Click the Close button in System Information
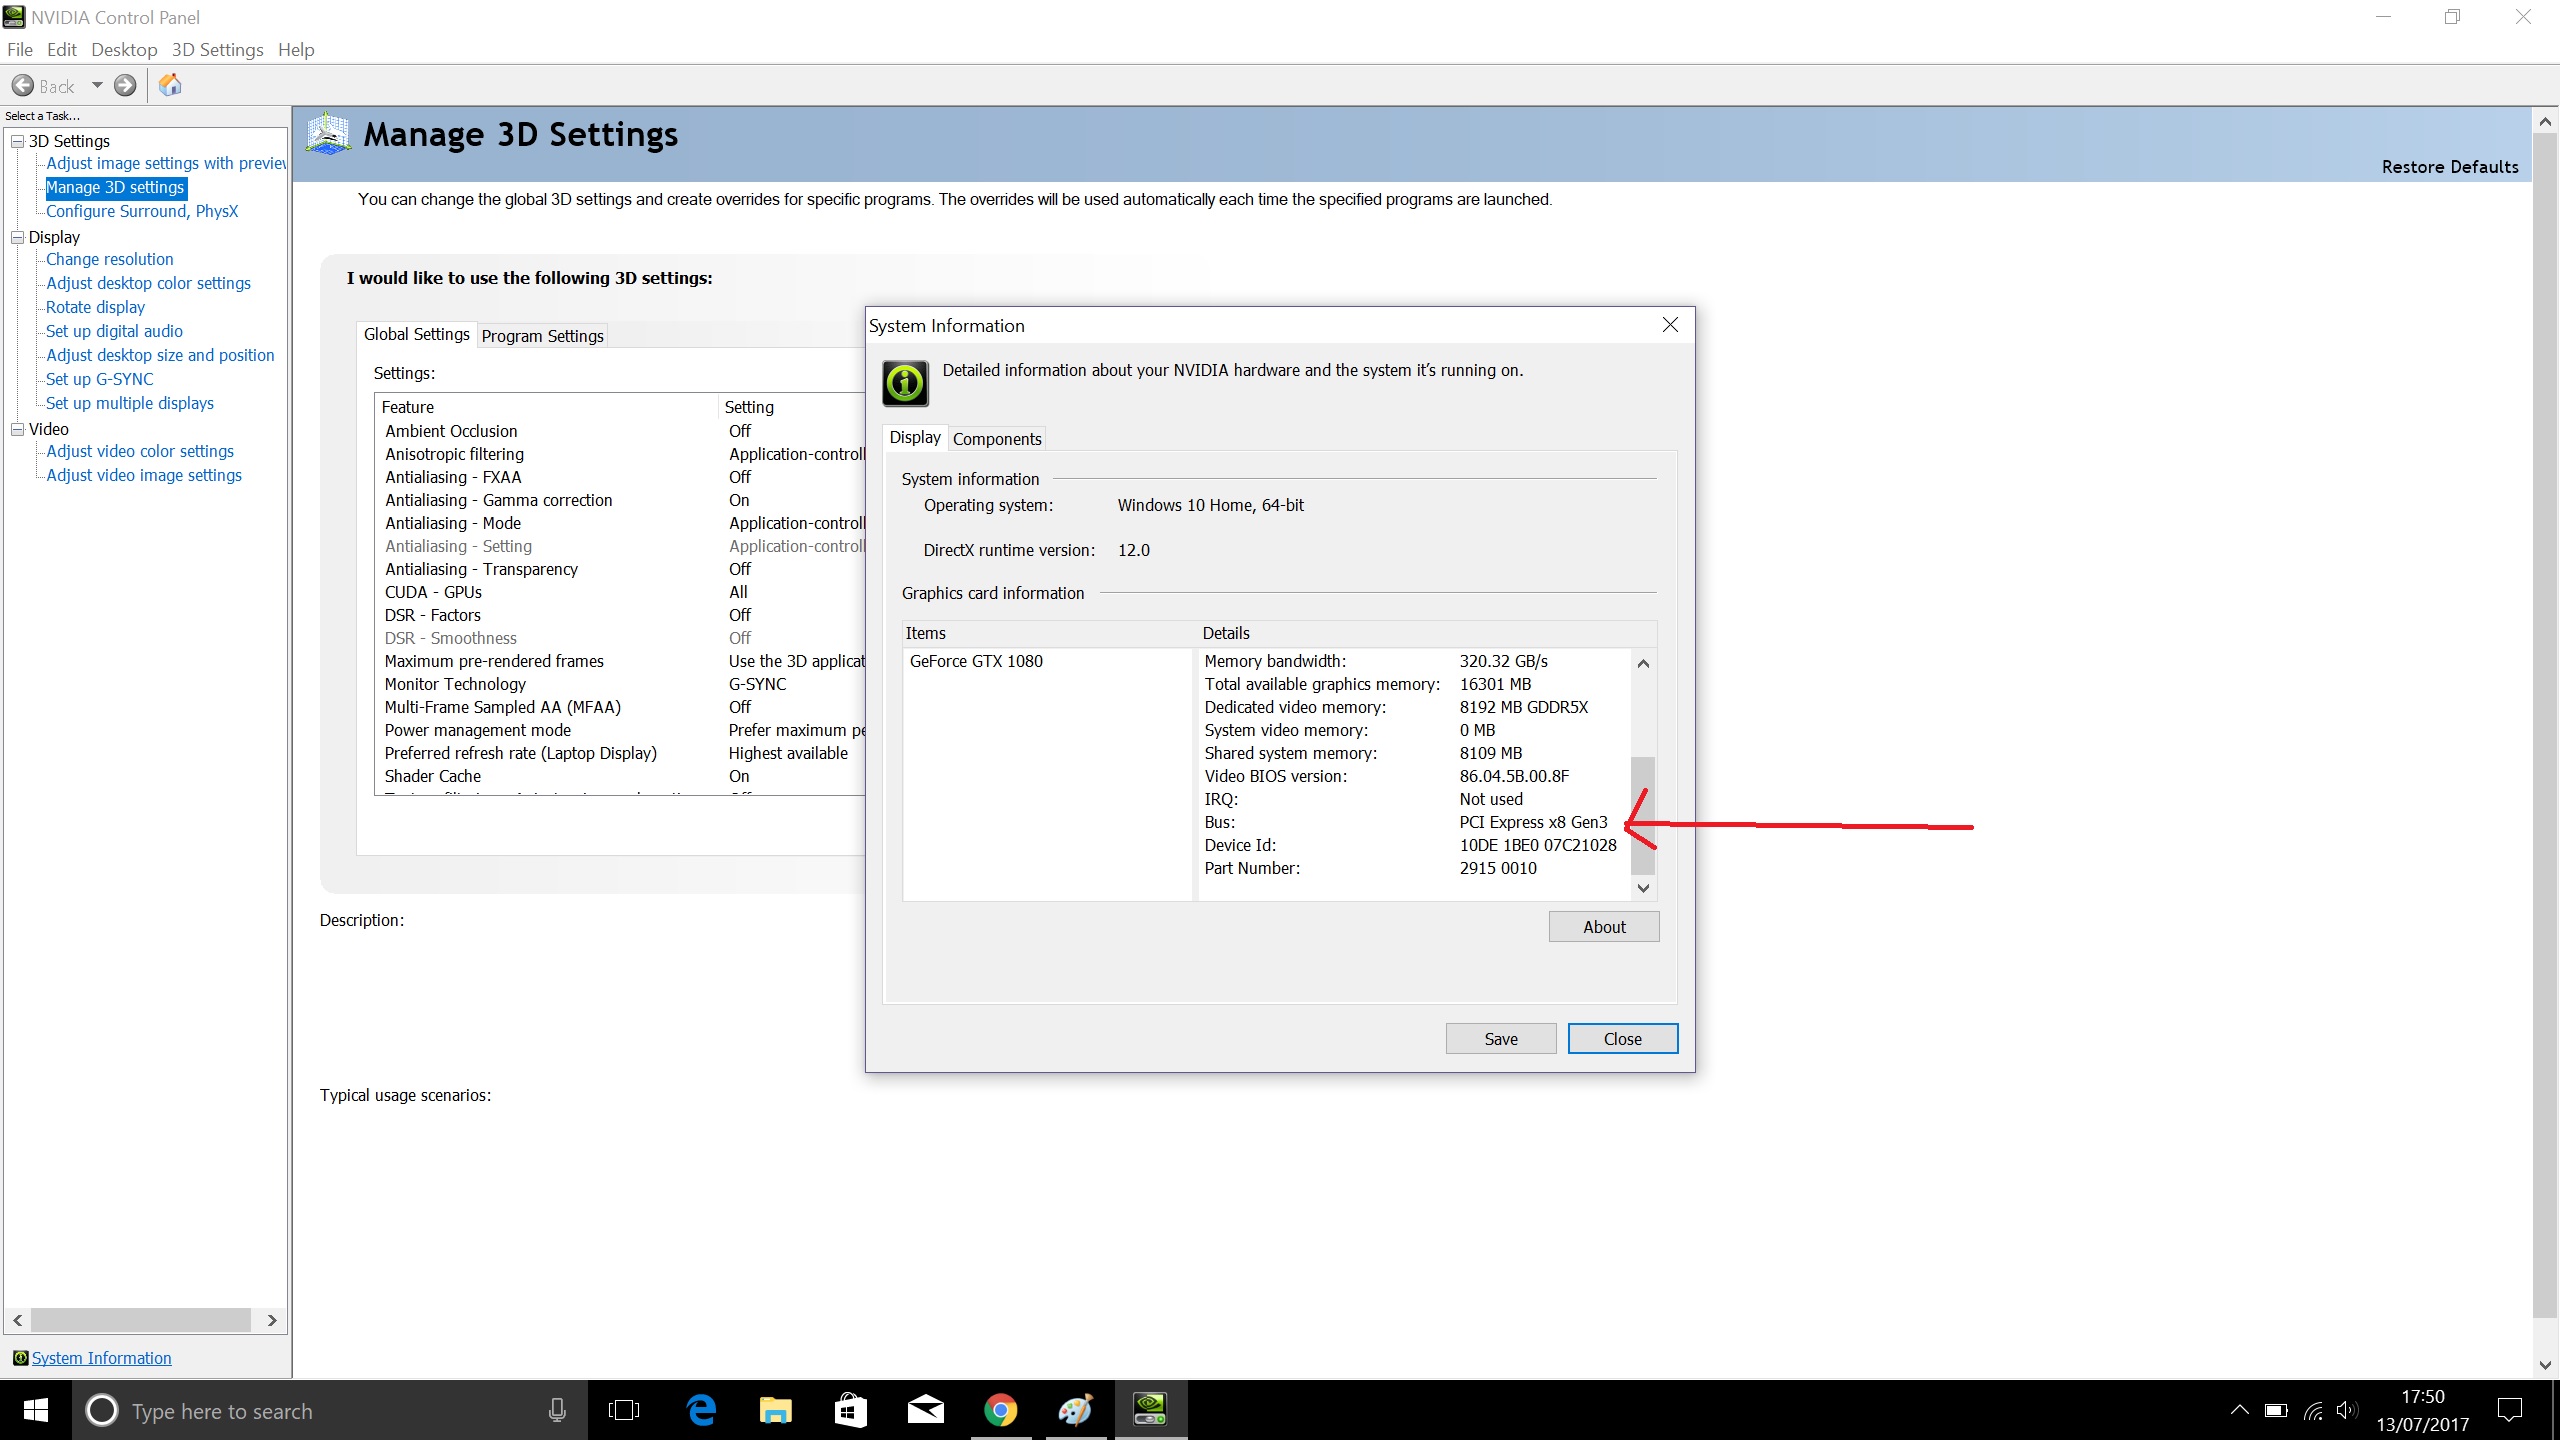The height and width of the screenshot is (1440, 2560). click(x=1623, y=1039)
